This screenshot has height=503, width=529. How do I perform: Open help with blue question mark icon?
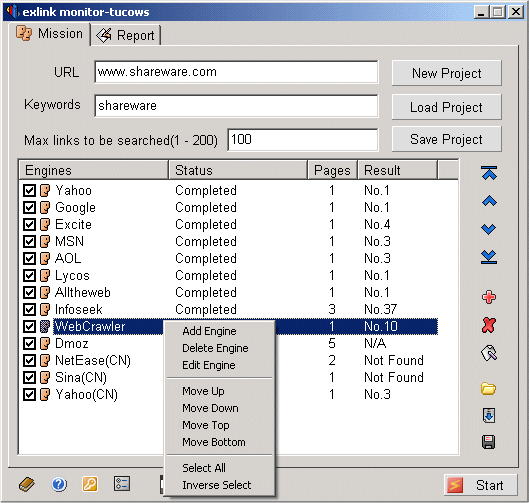[x=59, y=484]
